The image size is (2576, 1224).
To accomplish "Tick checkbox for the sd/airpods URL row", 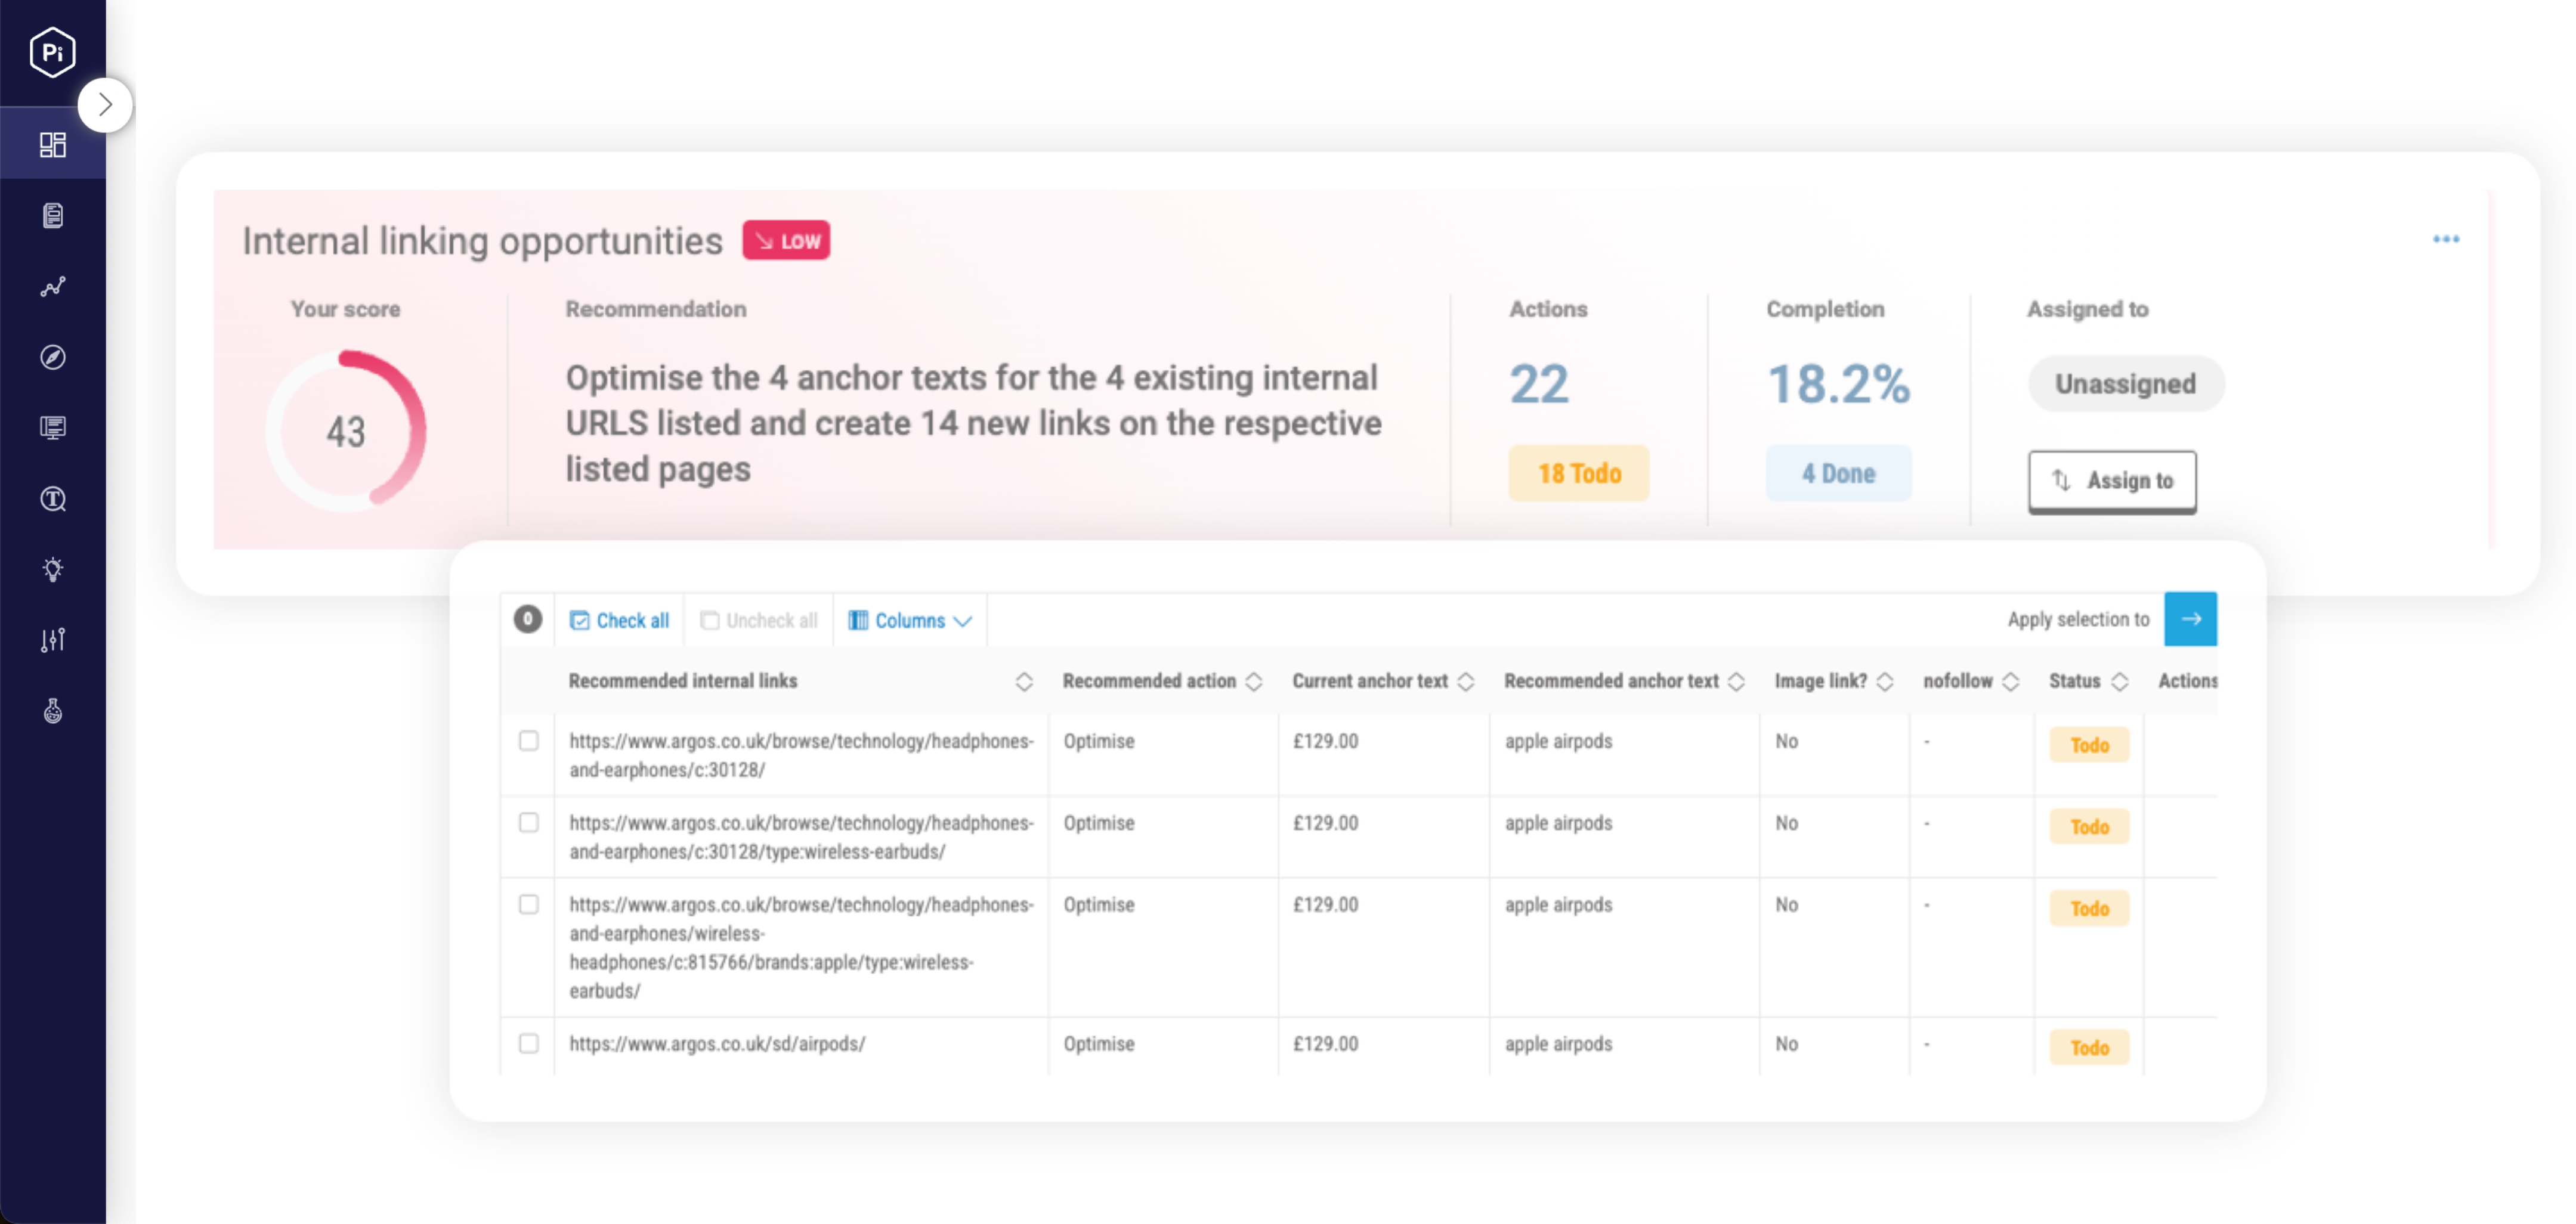I will pyautogui.click(x=528, y=1043).
